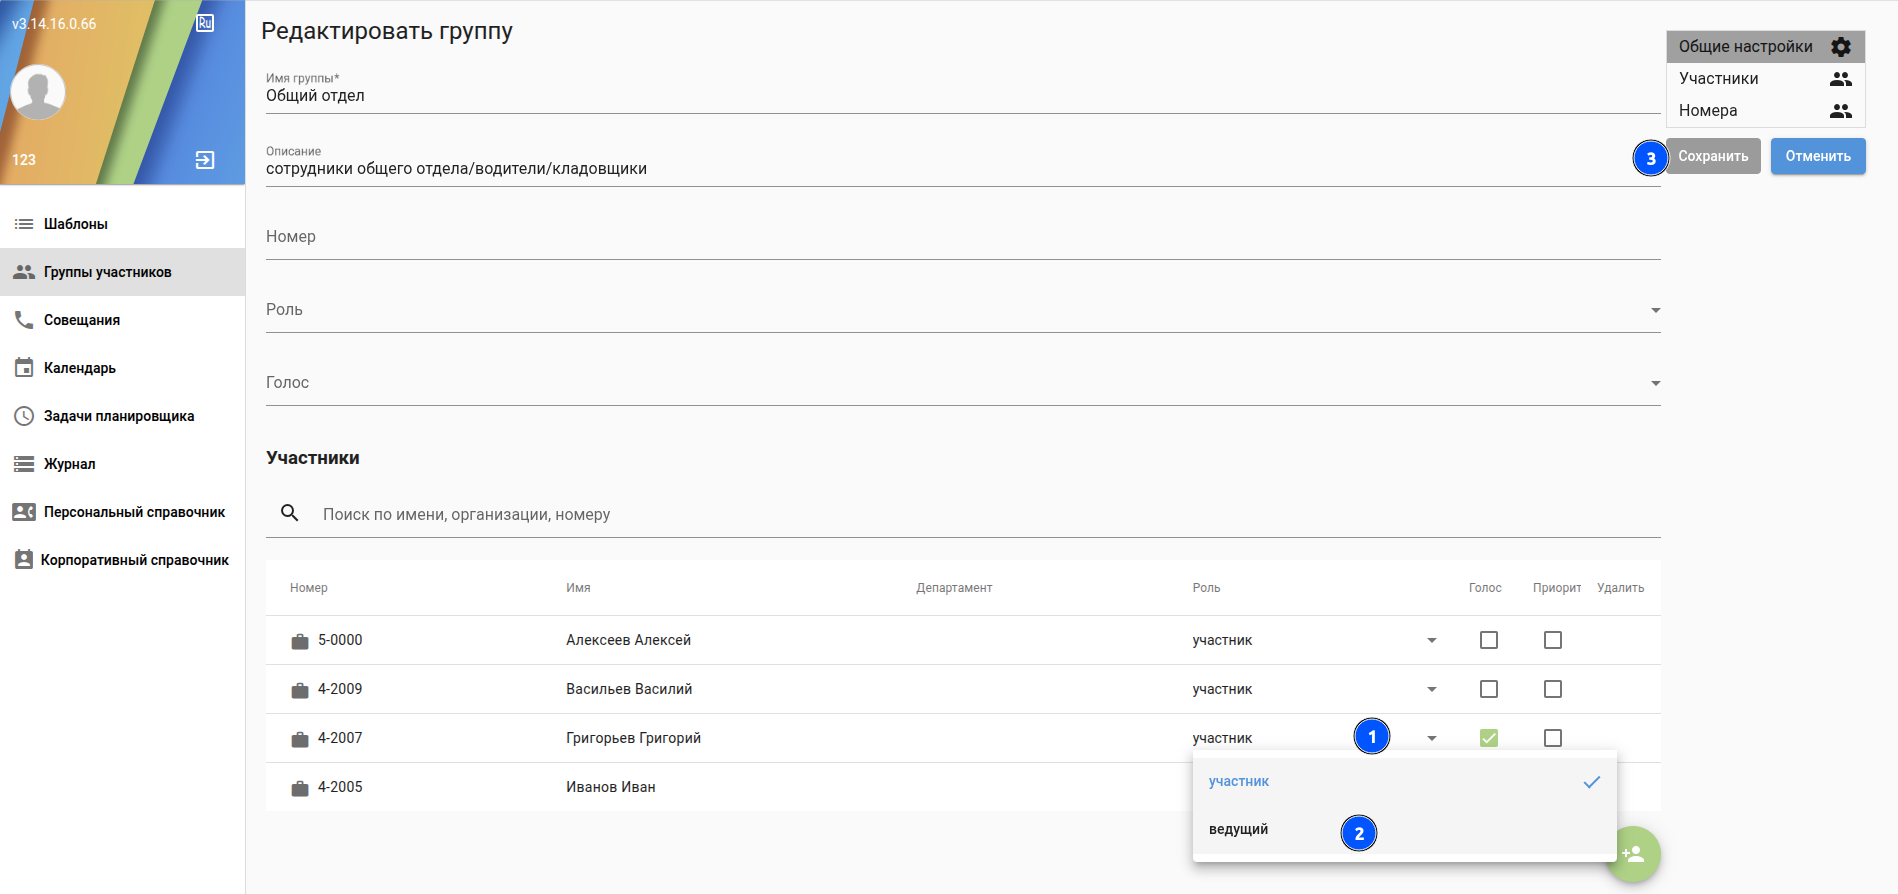Click the briefcase icon for number 4-2005
The width and height of the screenshot is (1898, 894).
click(299, 788)
